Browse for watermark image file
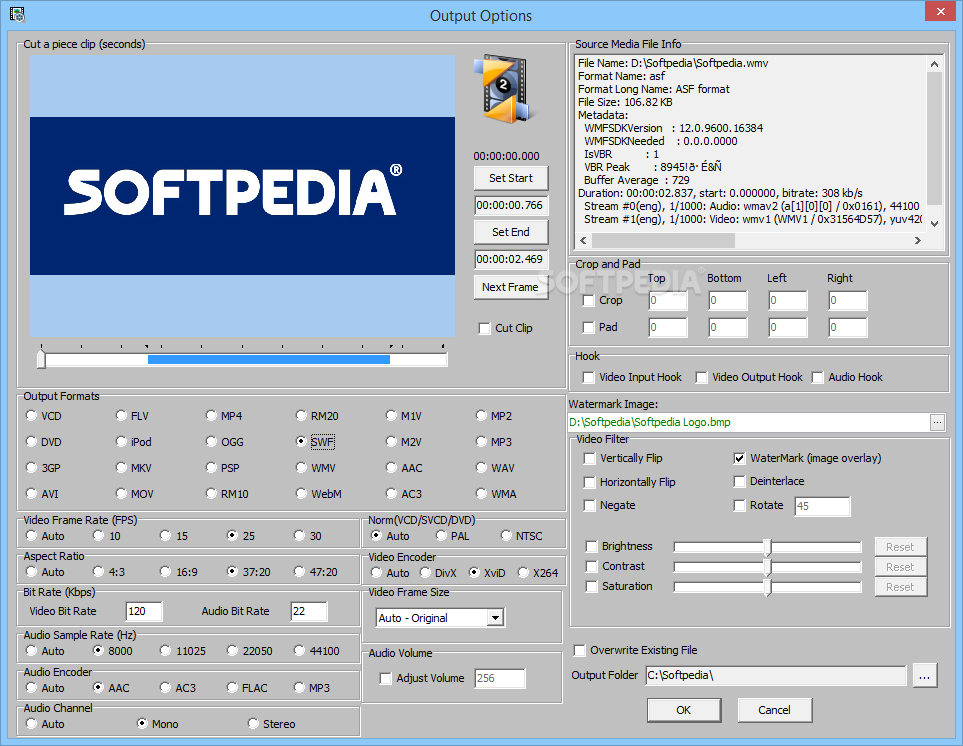This screenshot has width=963, height=746. click(x=937, y=422)
